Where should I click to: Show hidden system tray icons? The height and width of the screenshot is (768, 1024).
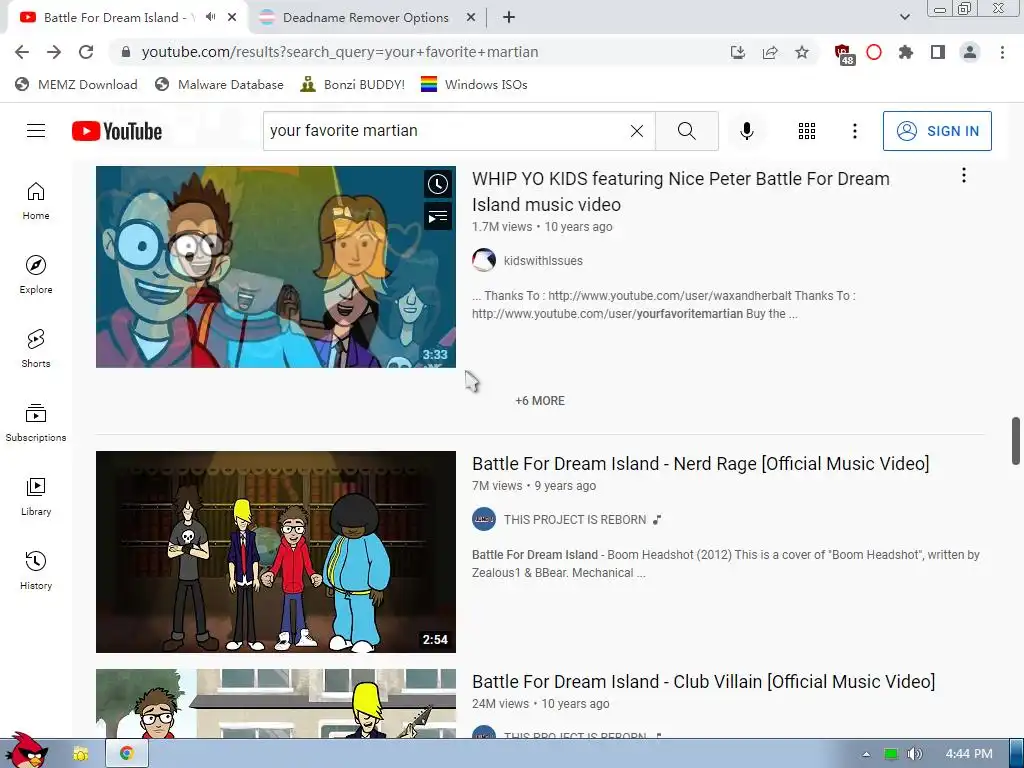866,754
